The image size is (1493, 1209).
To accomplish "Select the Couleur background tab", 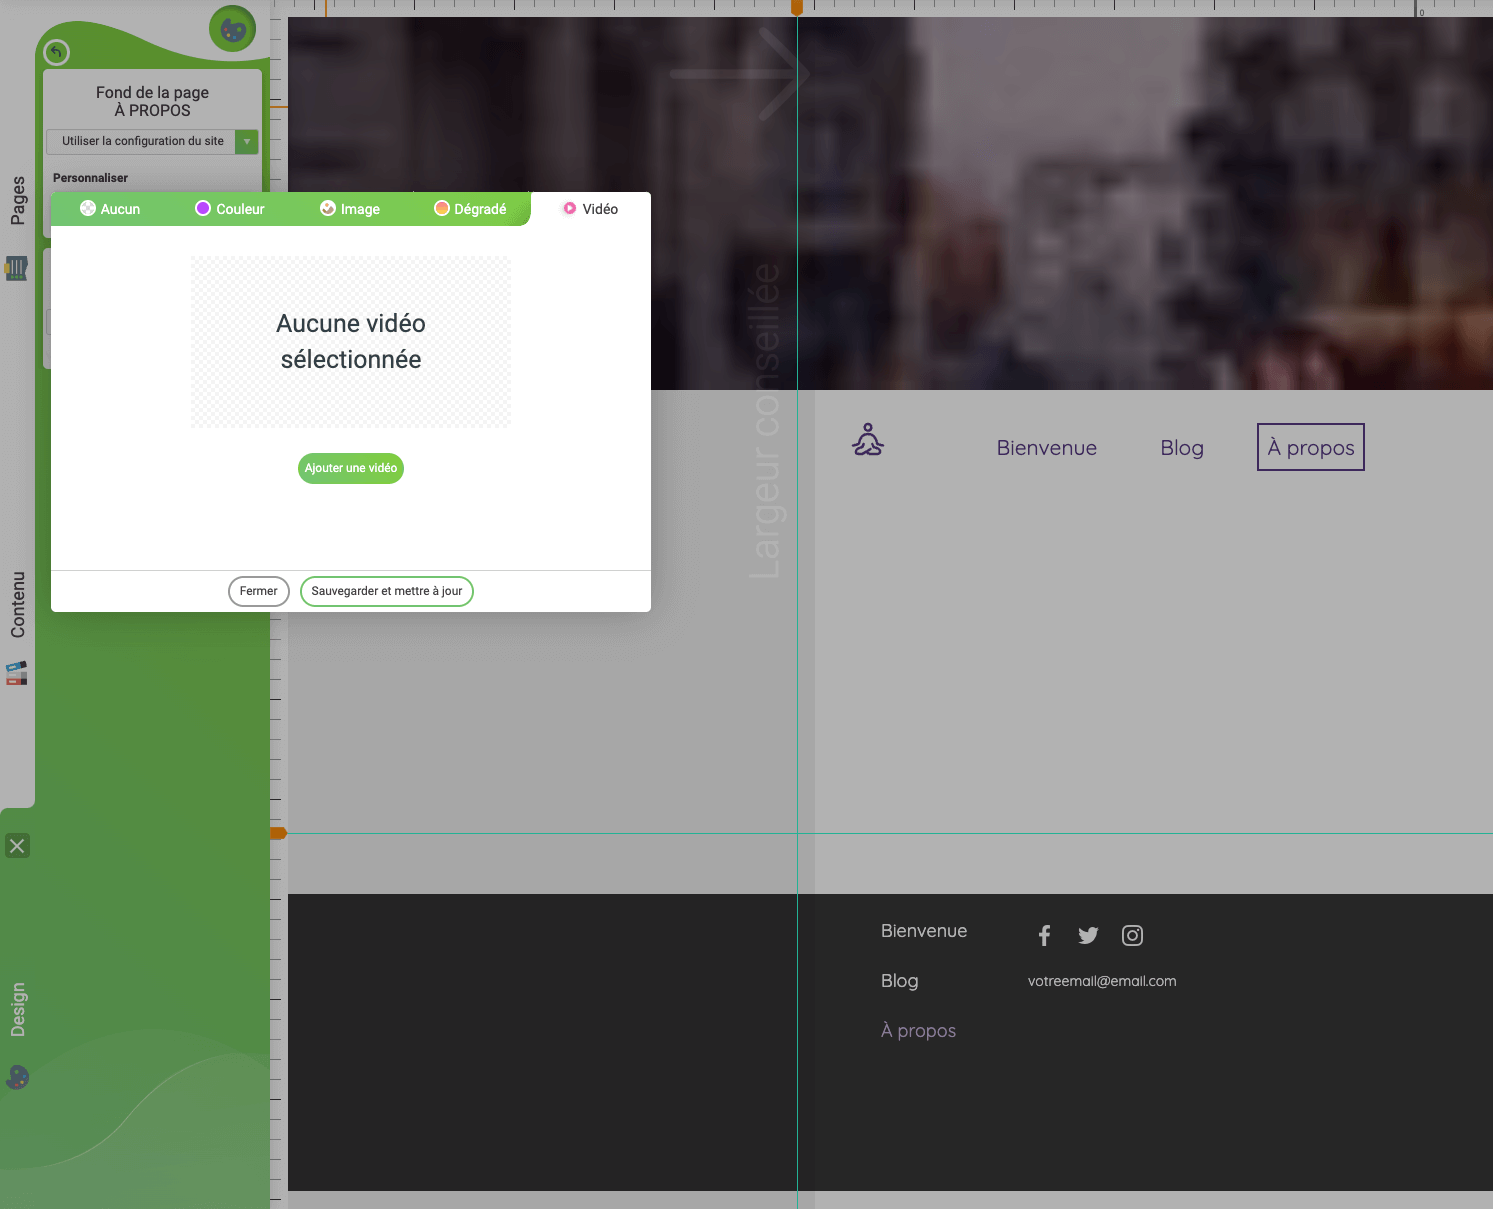I will pyautogui.click(x=230, y=209).
